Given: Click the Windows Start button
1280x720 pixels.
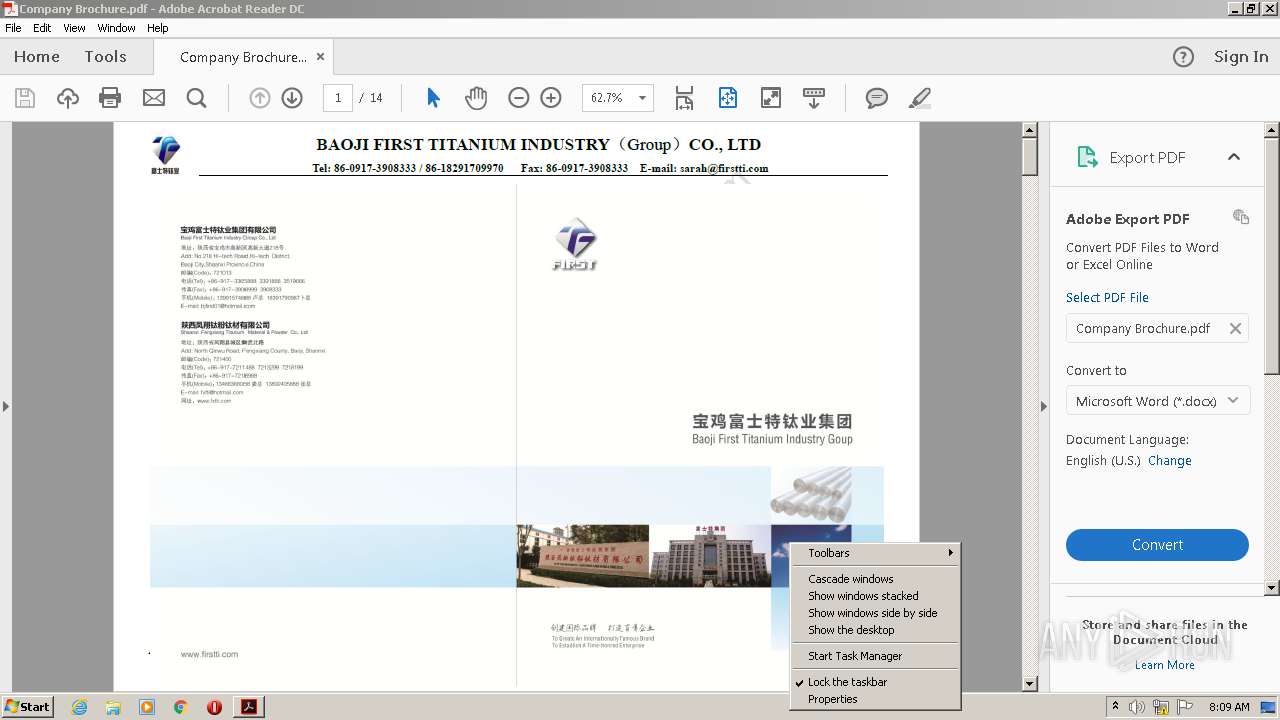Looking at the screenshot, I should coord(27,707).
